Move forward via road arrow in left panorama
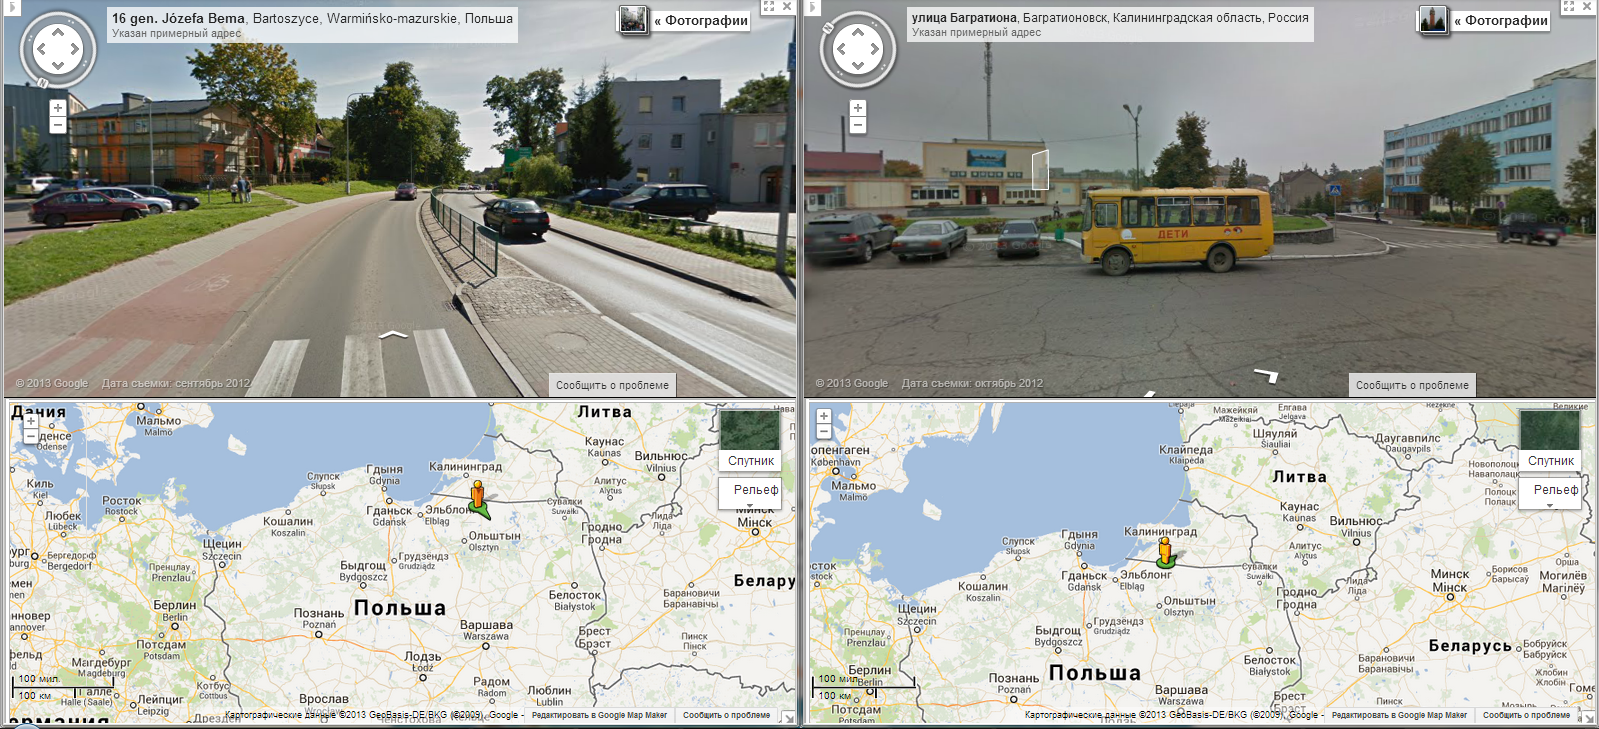Image resolution: width=1599 pixels, height=729 pixels. tap(393, 334)
